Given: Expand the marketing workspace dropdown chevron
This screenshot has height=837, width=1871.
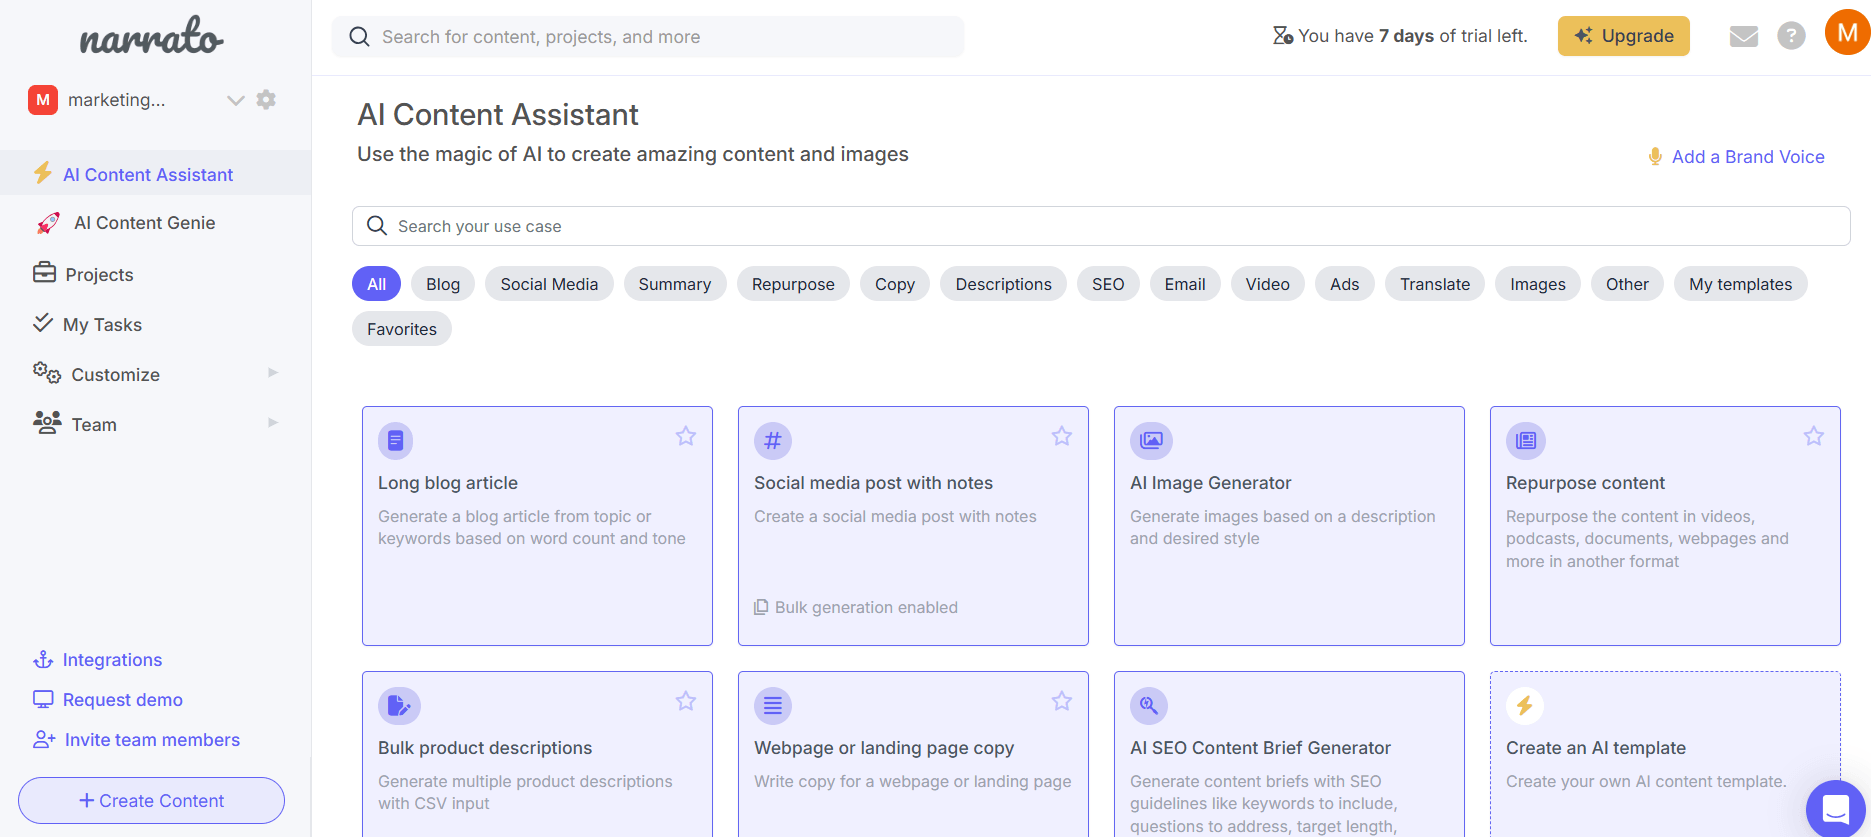Looking at the screenshot, I should (x=236, y=100).
